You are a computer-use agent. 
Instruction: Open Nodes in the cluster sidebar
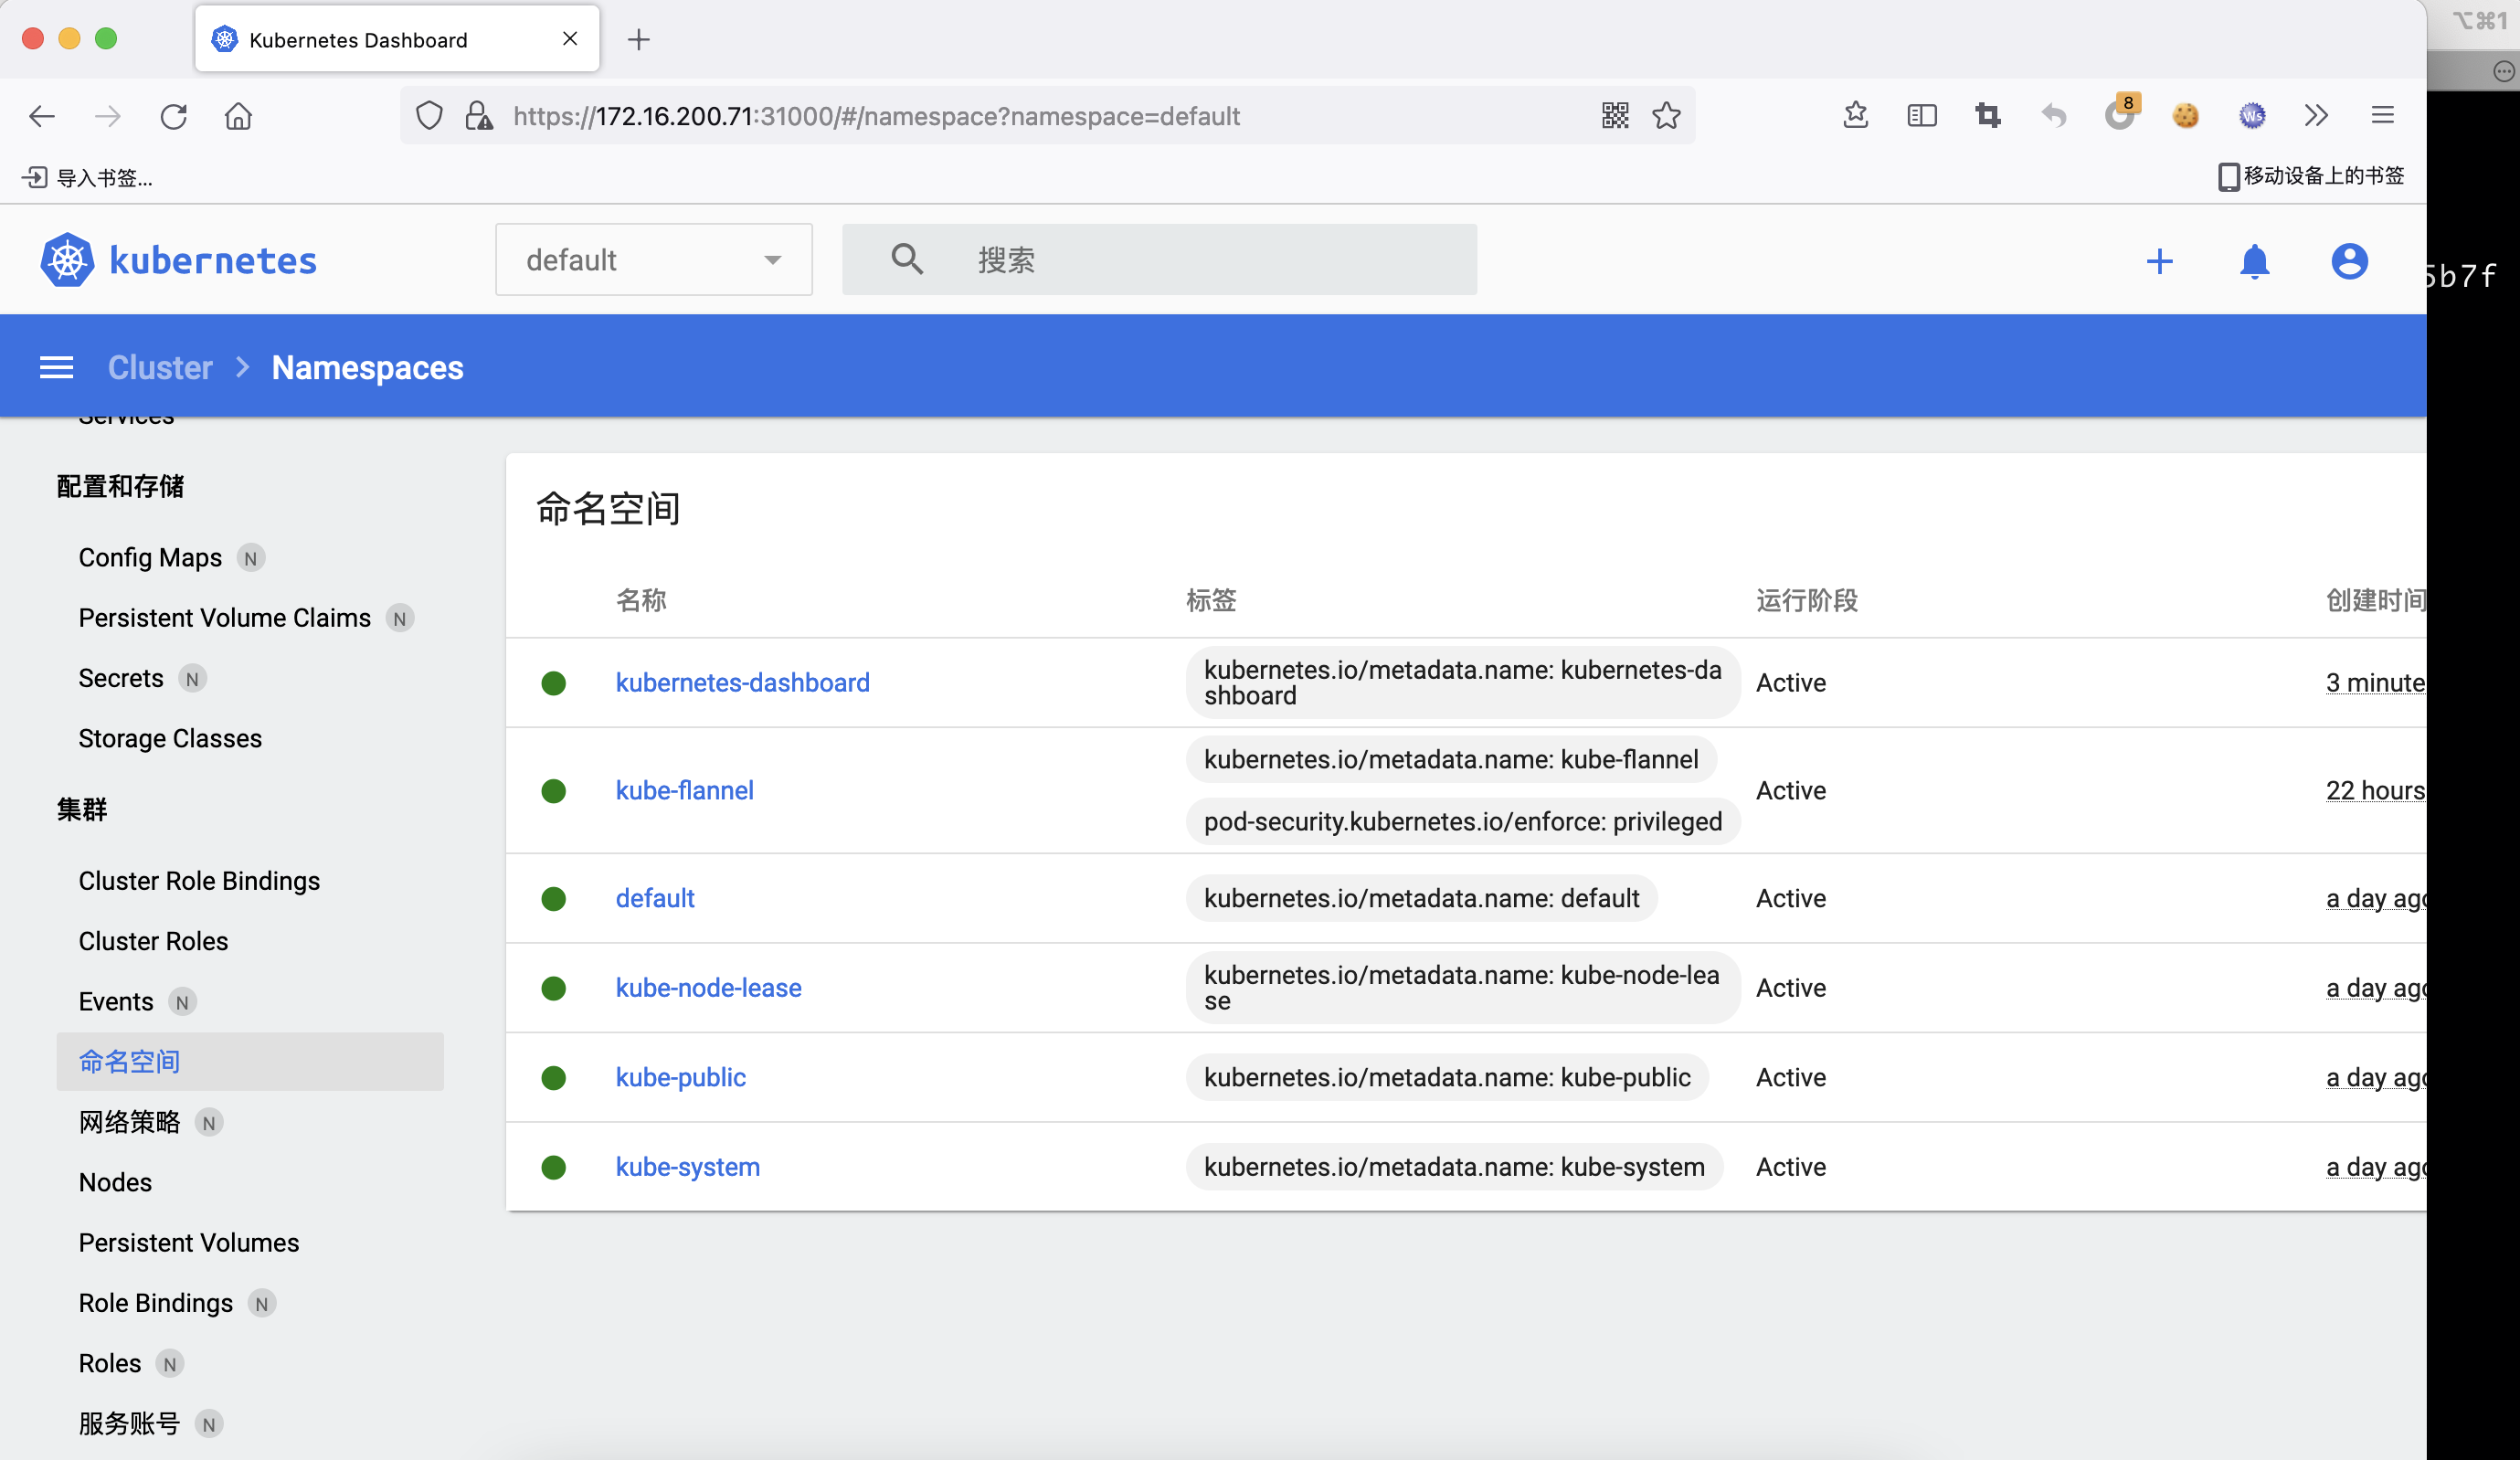click(115, 1182)
